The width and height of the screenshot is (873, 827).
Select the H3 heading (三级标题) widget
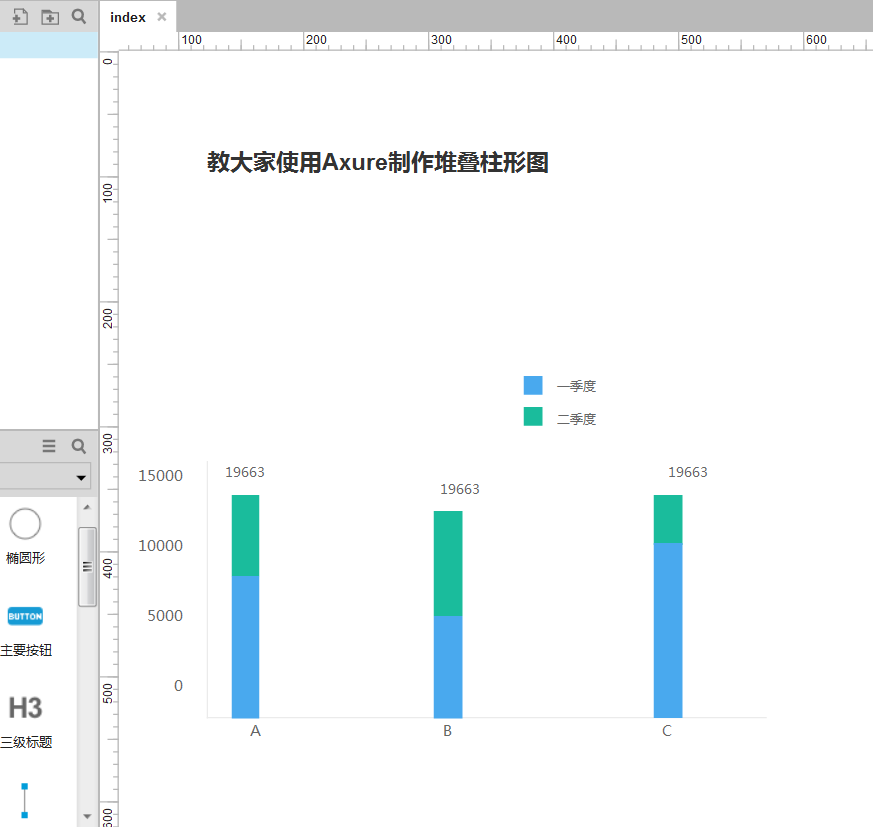pos(26,722)
